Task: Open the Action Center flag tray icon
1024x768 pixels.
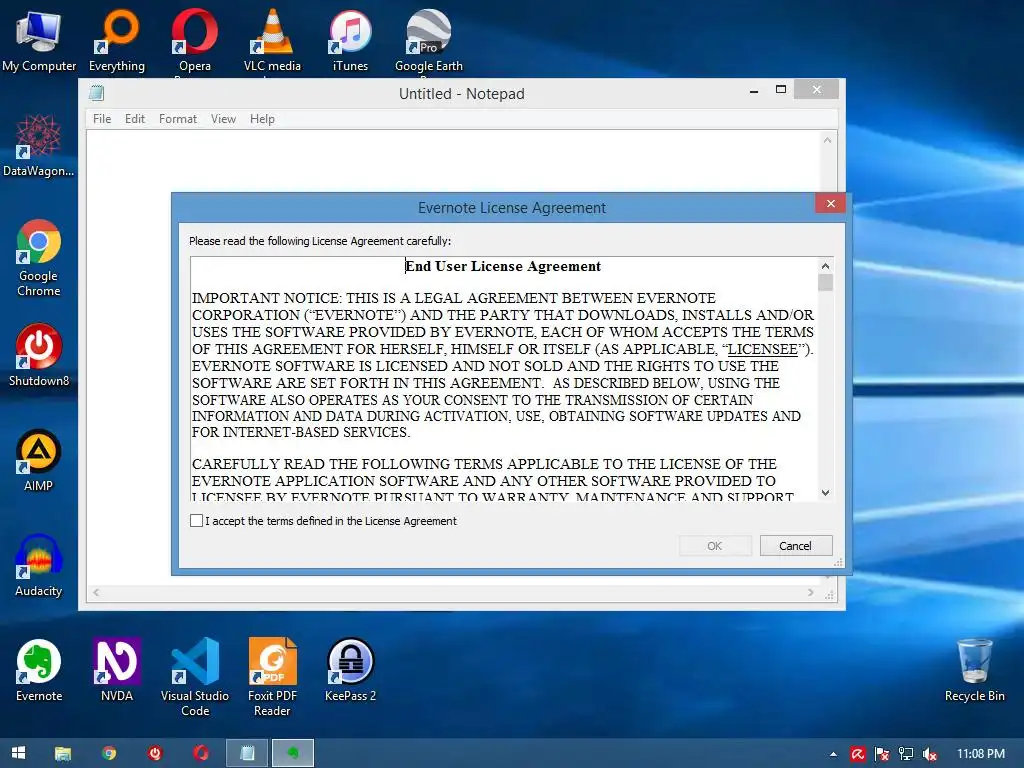Action: (x=882, y=754)
